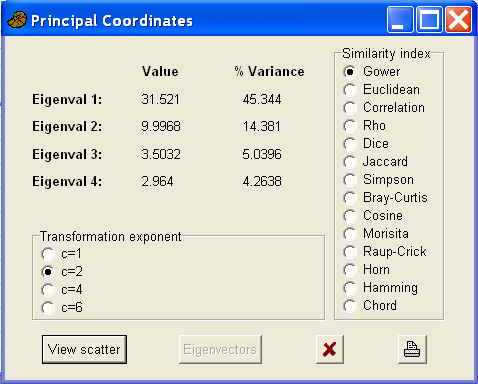Click Eigenval 2 value 9.9968
478x384 pixels.
[x=161, y=126]
